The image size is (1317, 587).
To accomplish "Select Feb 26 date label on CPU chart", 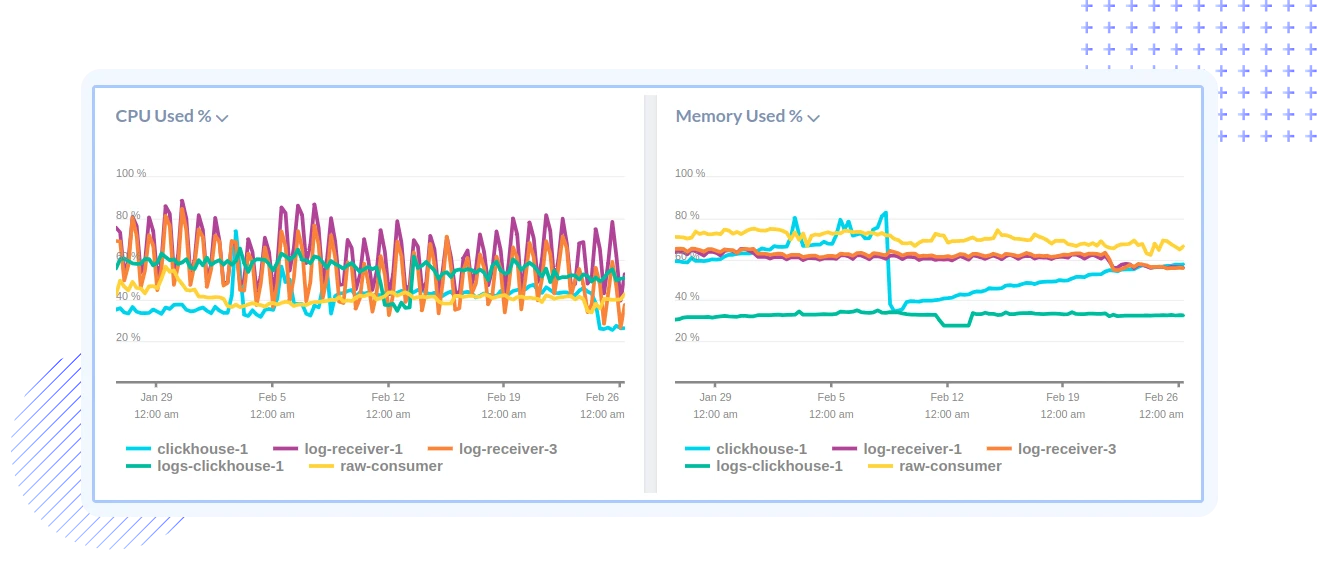I will pos(602,397).
